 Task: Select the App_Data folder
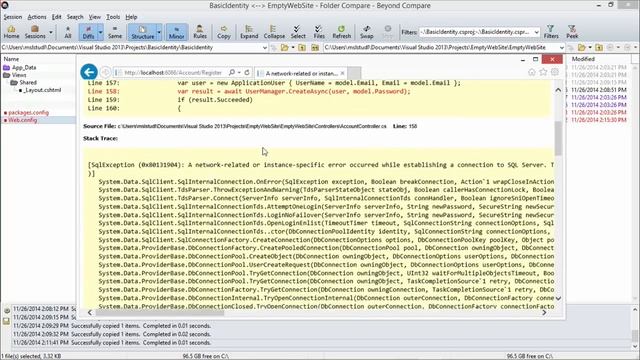24,67
